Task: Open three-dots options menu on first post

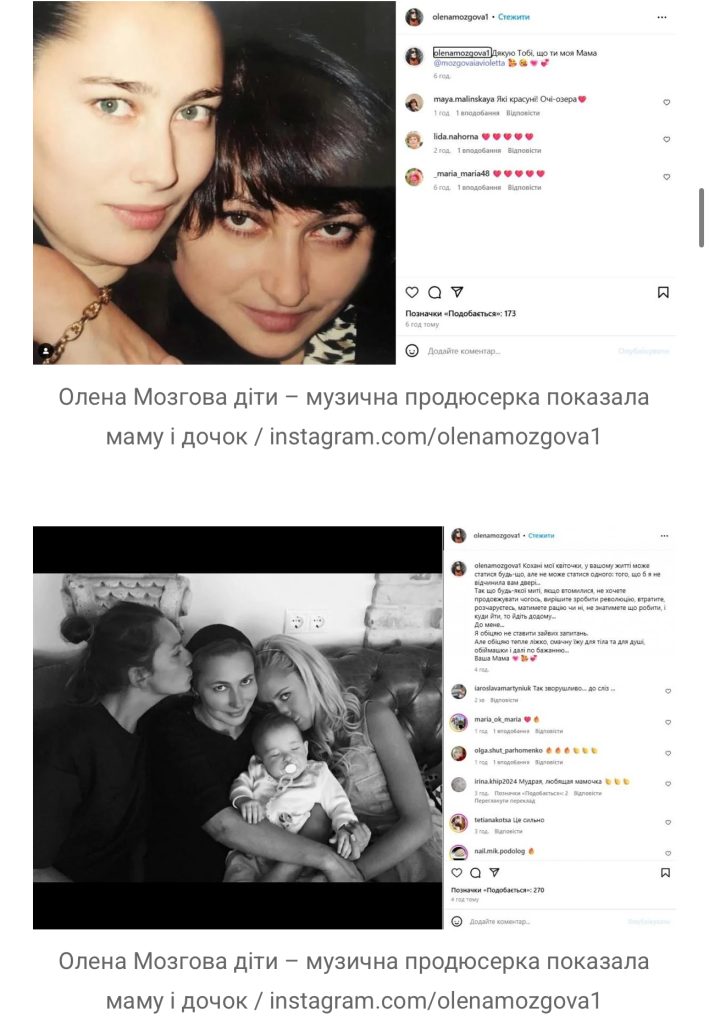Action: point(662,17)
